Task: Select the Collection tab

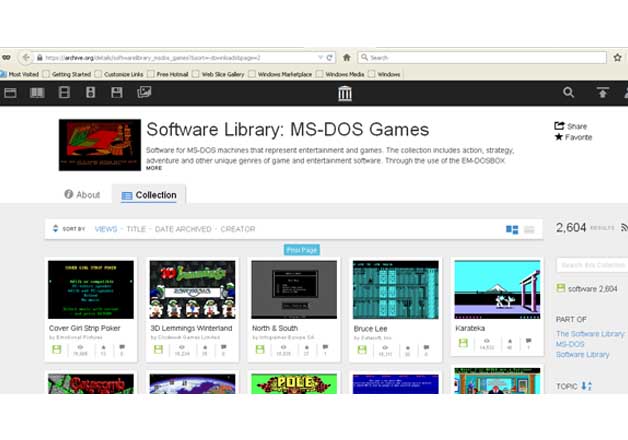Action: coord(149,195)
